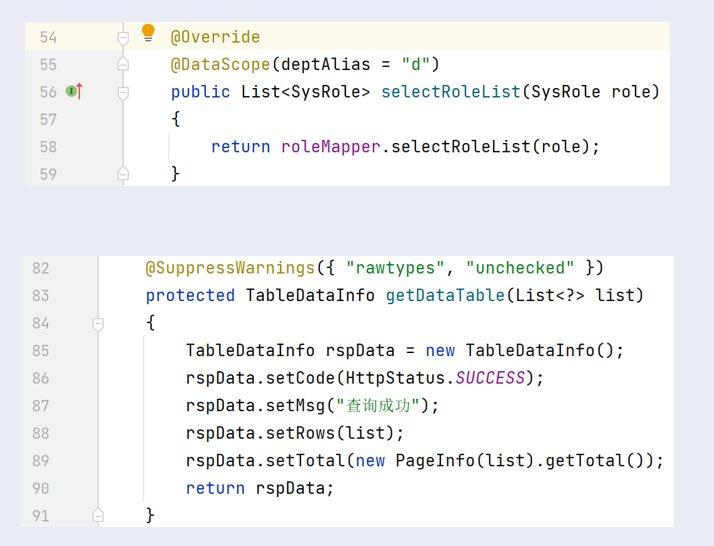Click the setMsg call on line 87
Screen dimensions: 714x546
[296, 405]
